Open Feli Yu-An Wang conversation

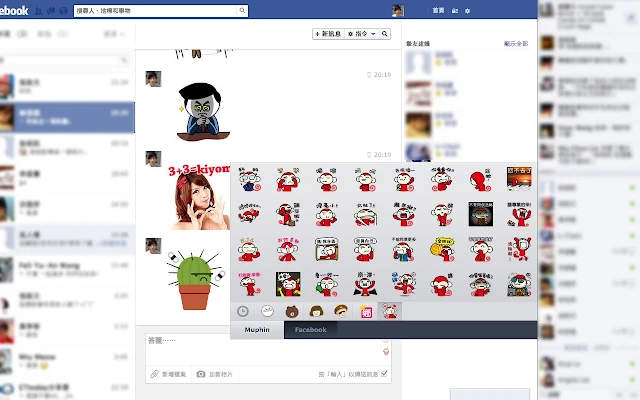coord(67,270)
